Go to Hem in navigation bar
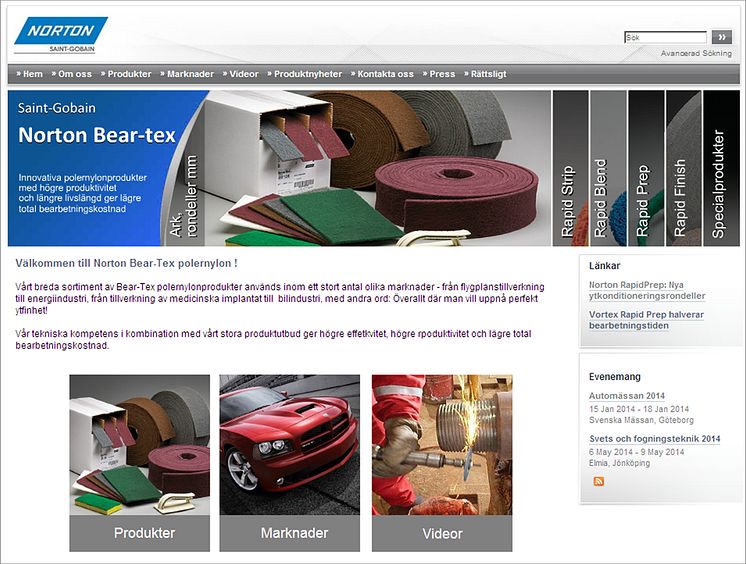Image resolution: width=746 pixels, height=564 pixels. click(x=29, y=74)
